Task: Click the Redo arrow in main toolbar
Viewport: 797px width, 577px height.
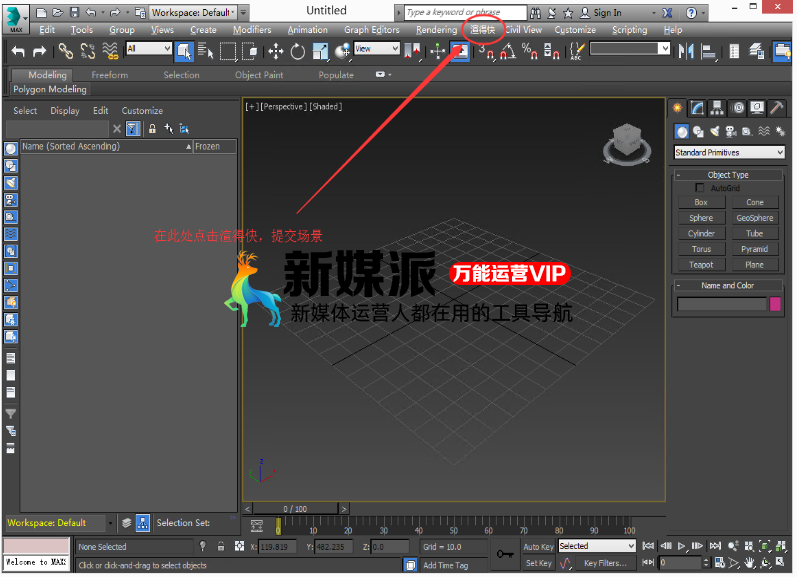Action: 39,51
